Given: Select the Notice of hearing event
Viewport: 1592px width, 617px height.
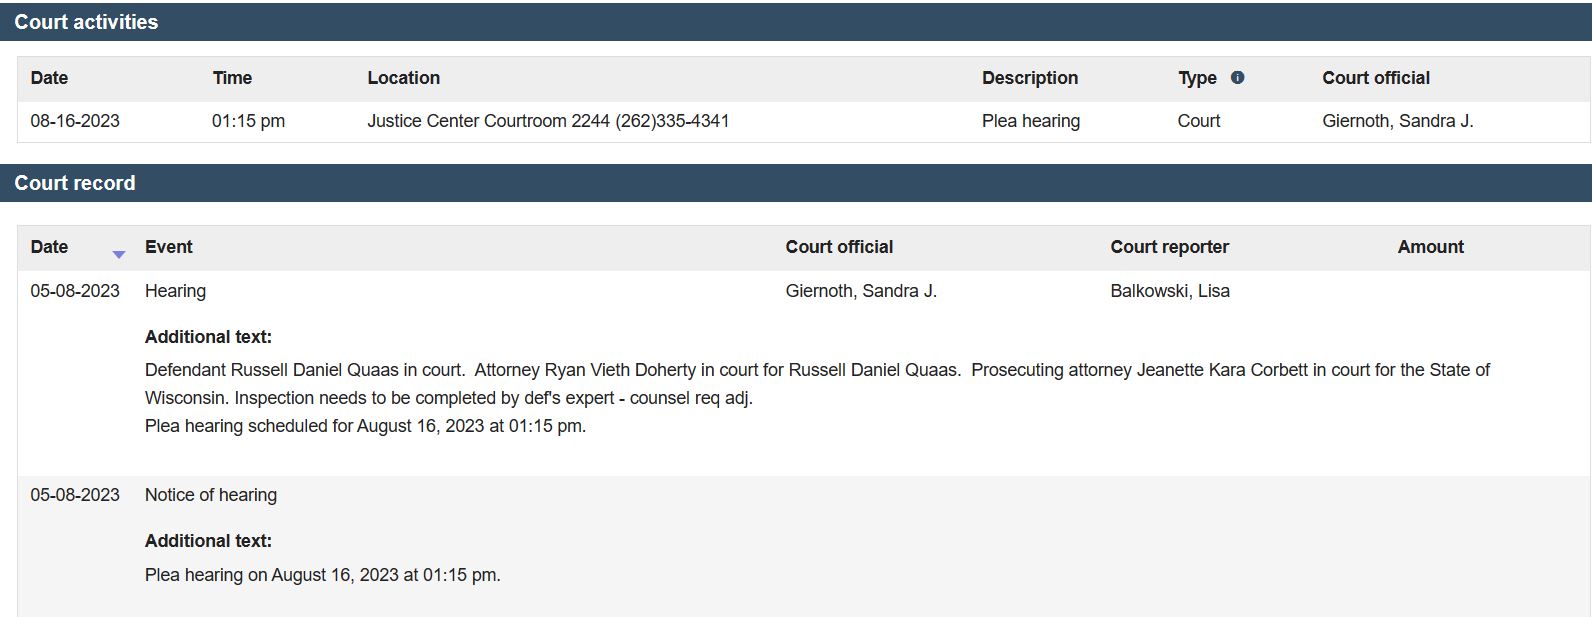Looking at the screenshot, I should [x=211, y=495].
